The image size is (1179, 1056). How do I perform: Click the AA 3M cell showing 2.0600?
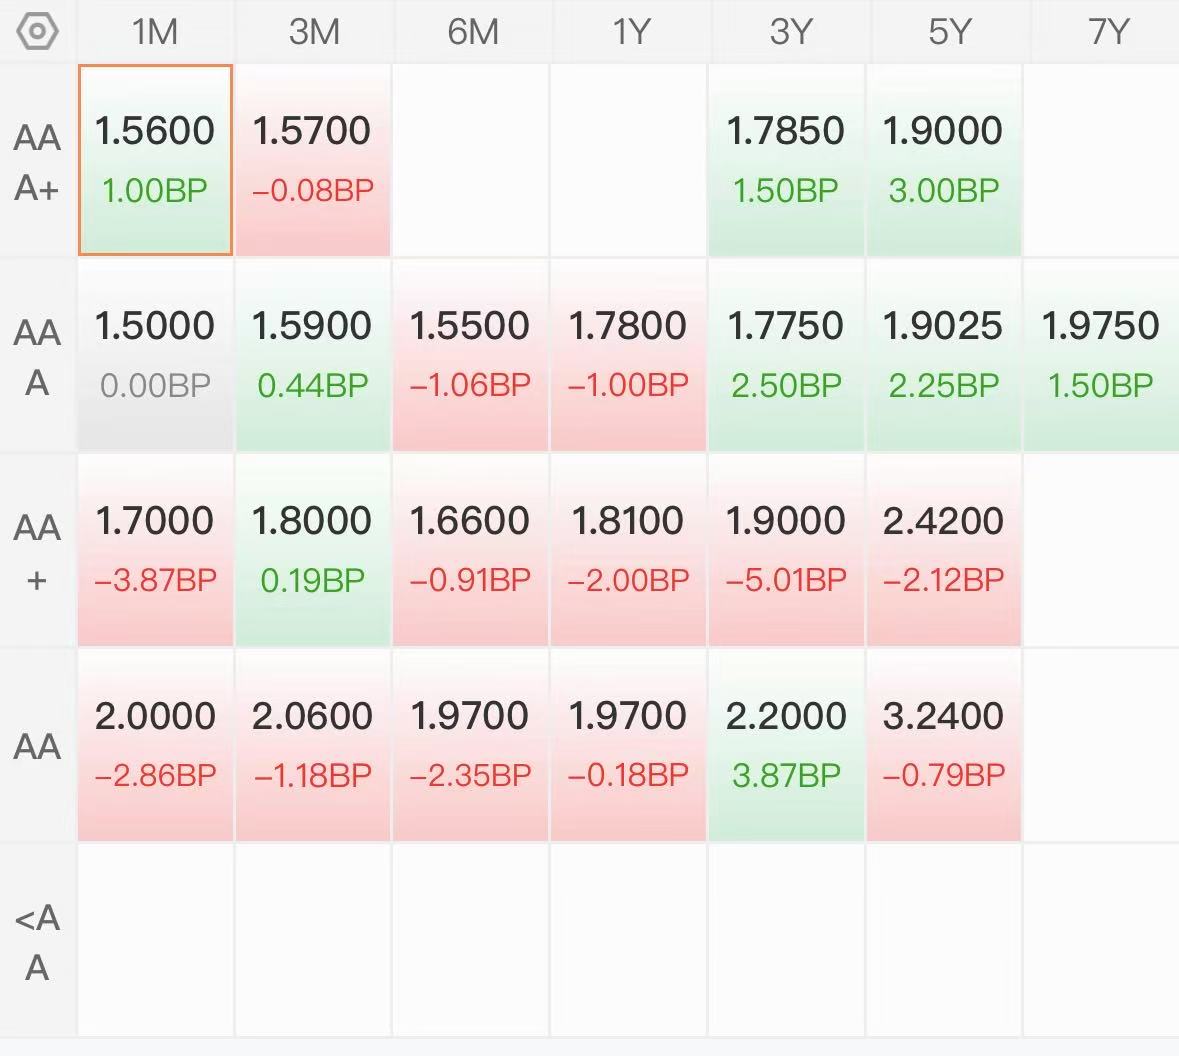pos(313,745)
